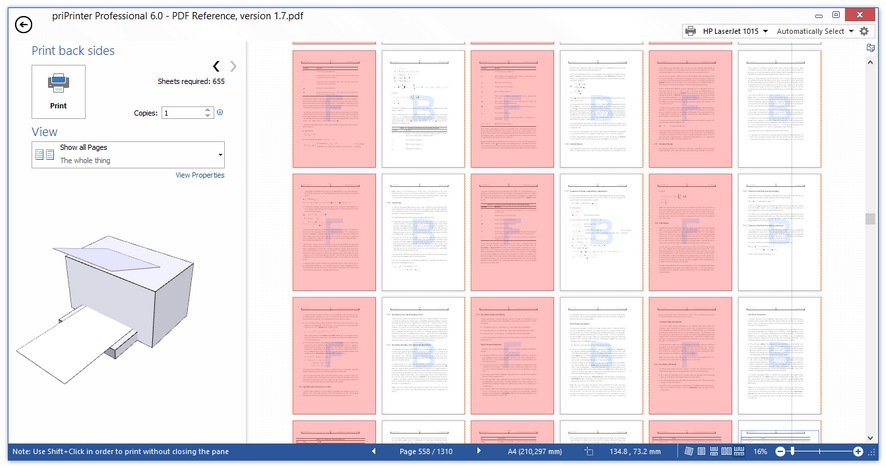Screen dimensions: 886x468
Task: Go to next step chevron near Sheets required
Action: tap(233, 66)
